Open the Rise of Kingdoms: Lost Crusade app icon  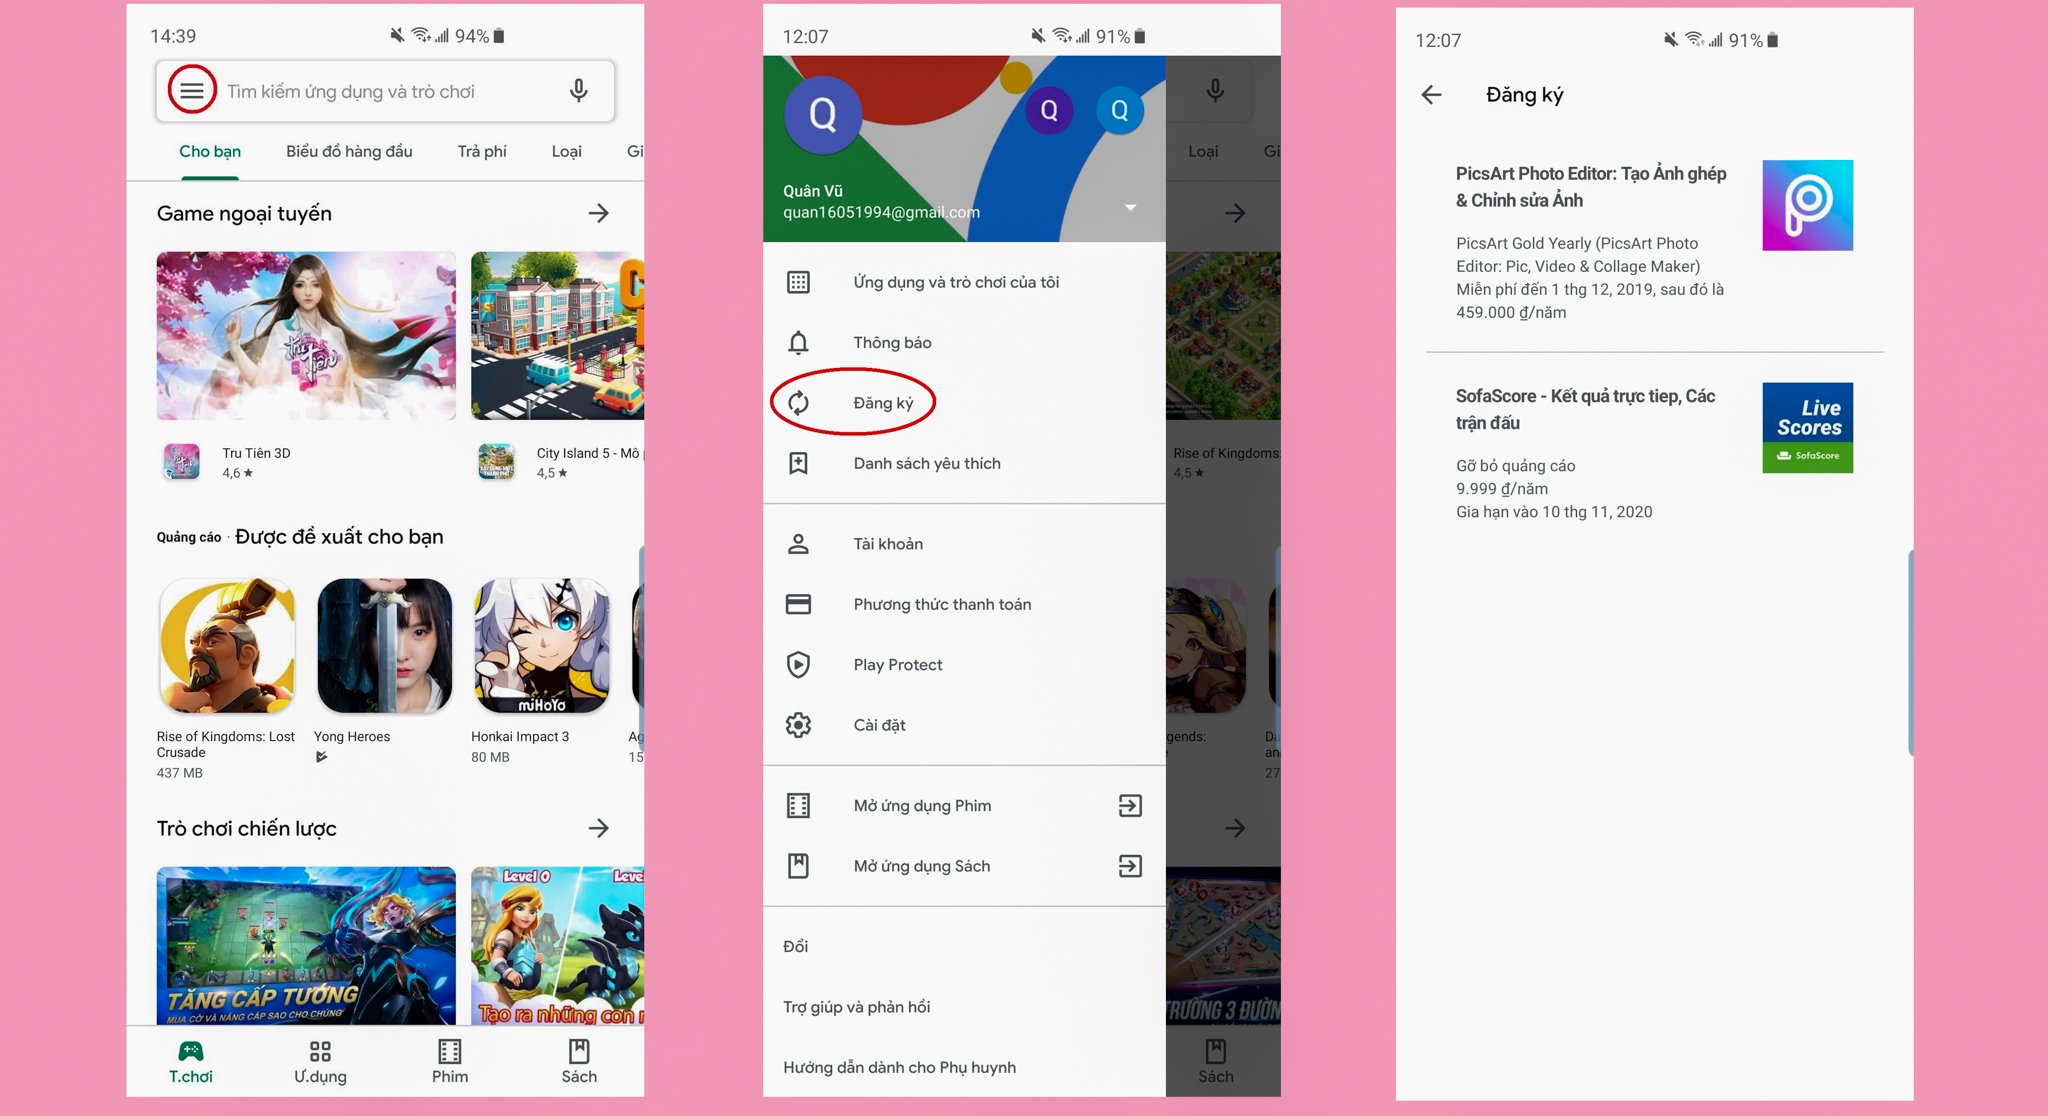pos(227,646)
